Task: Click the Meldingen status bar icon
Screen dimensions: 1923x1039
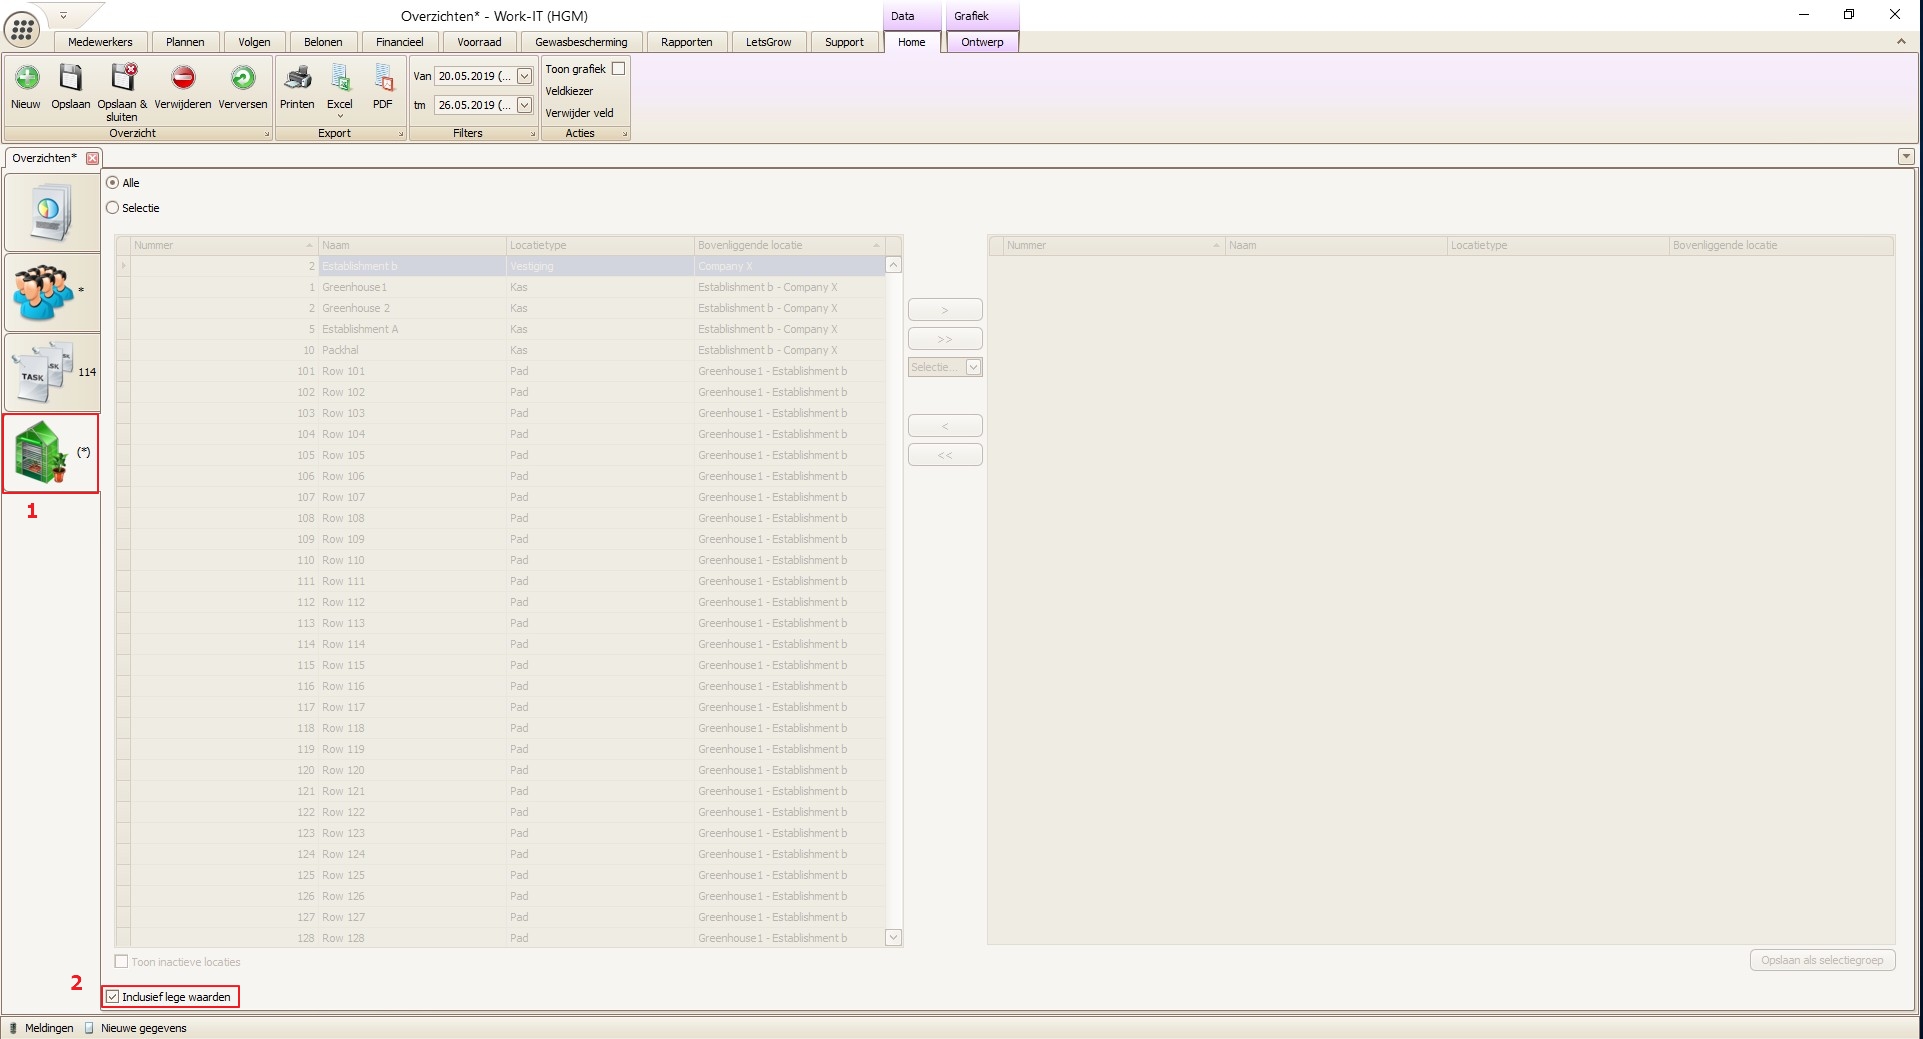Action: pyautogui.click(x=13, y=1028)
